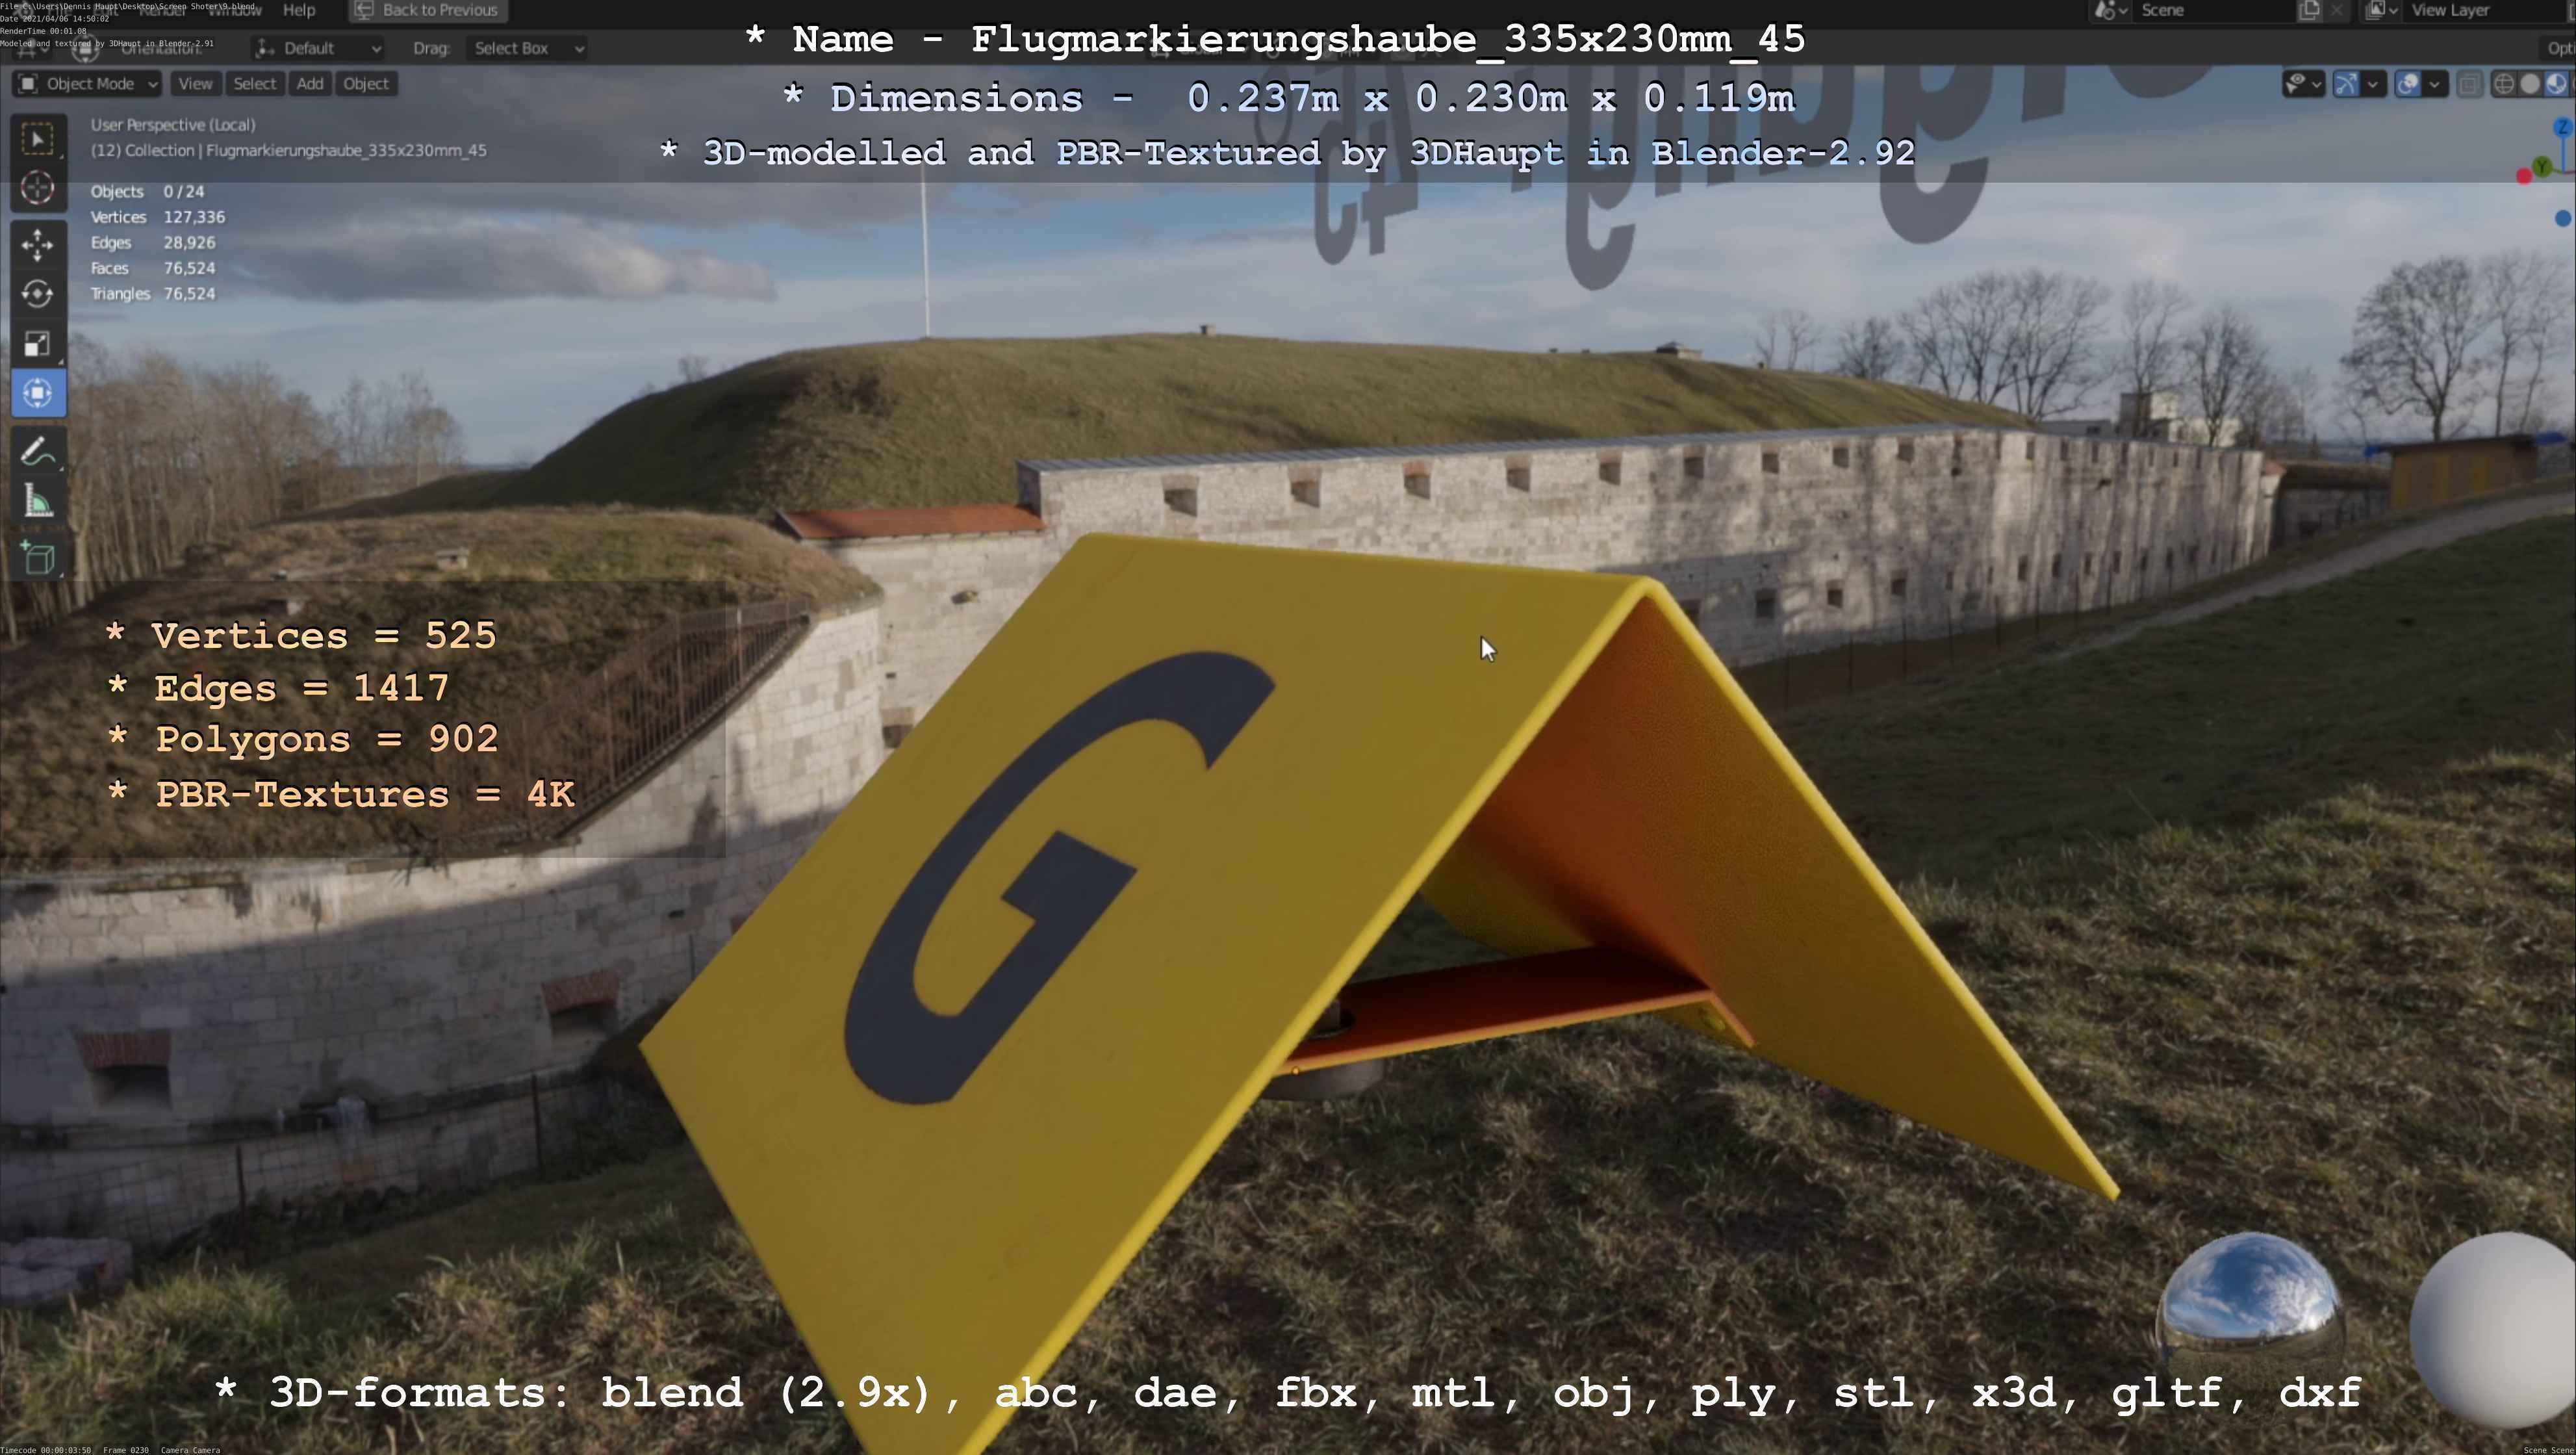
Task: Switch to wireframe viewport shading
Action: pyautogui.click(x=2504, y=84)
